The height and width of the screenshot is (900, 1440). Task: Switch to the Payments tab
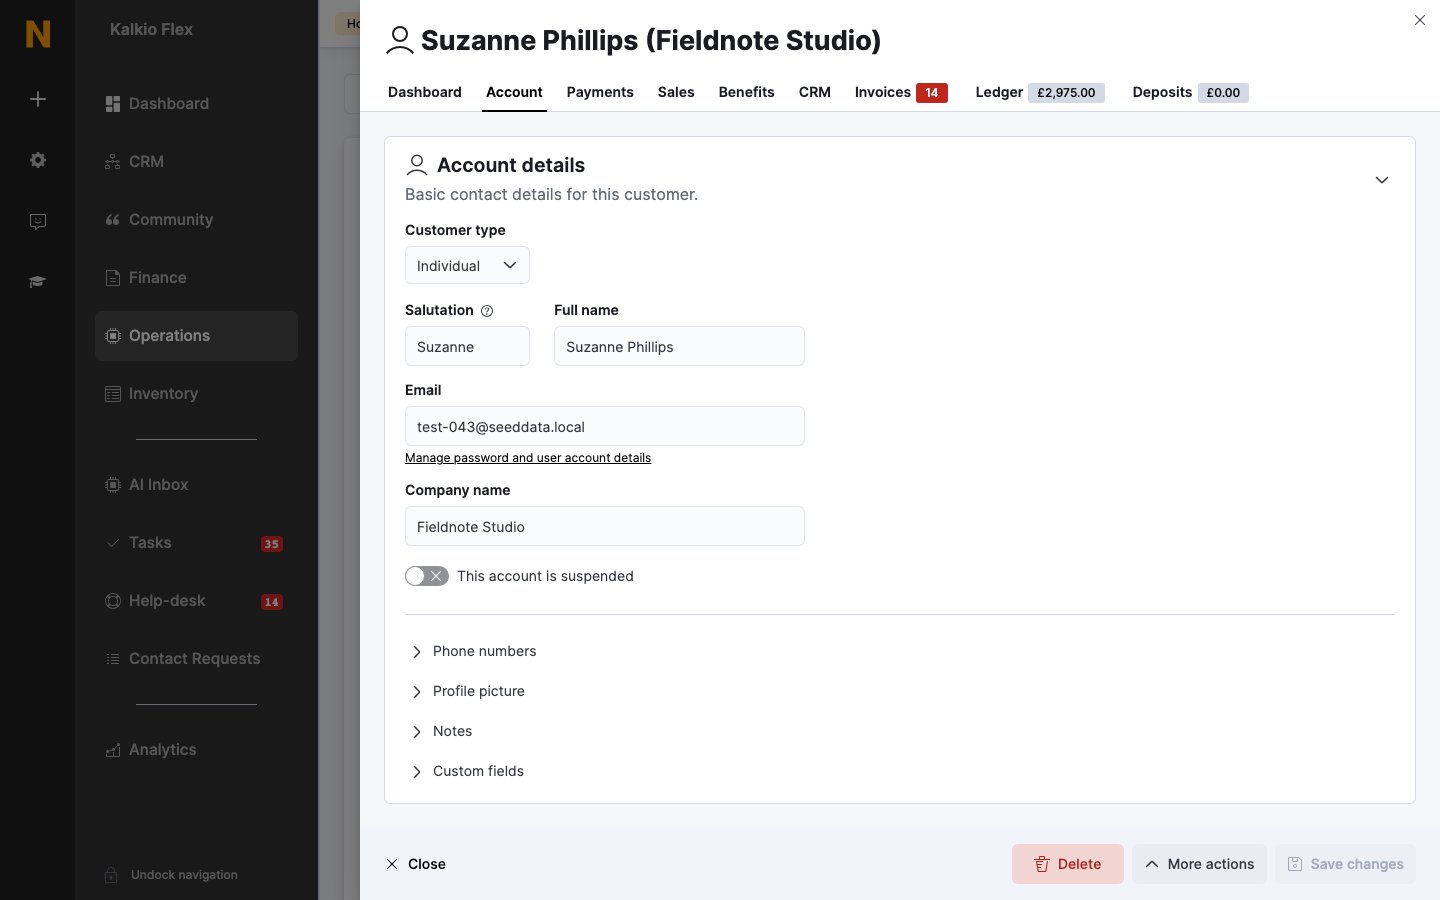pyautogui.click(x=600, y=92)
